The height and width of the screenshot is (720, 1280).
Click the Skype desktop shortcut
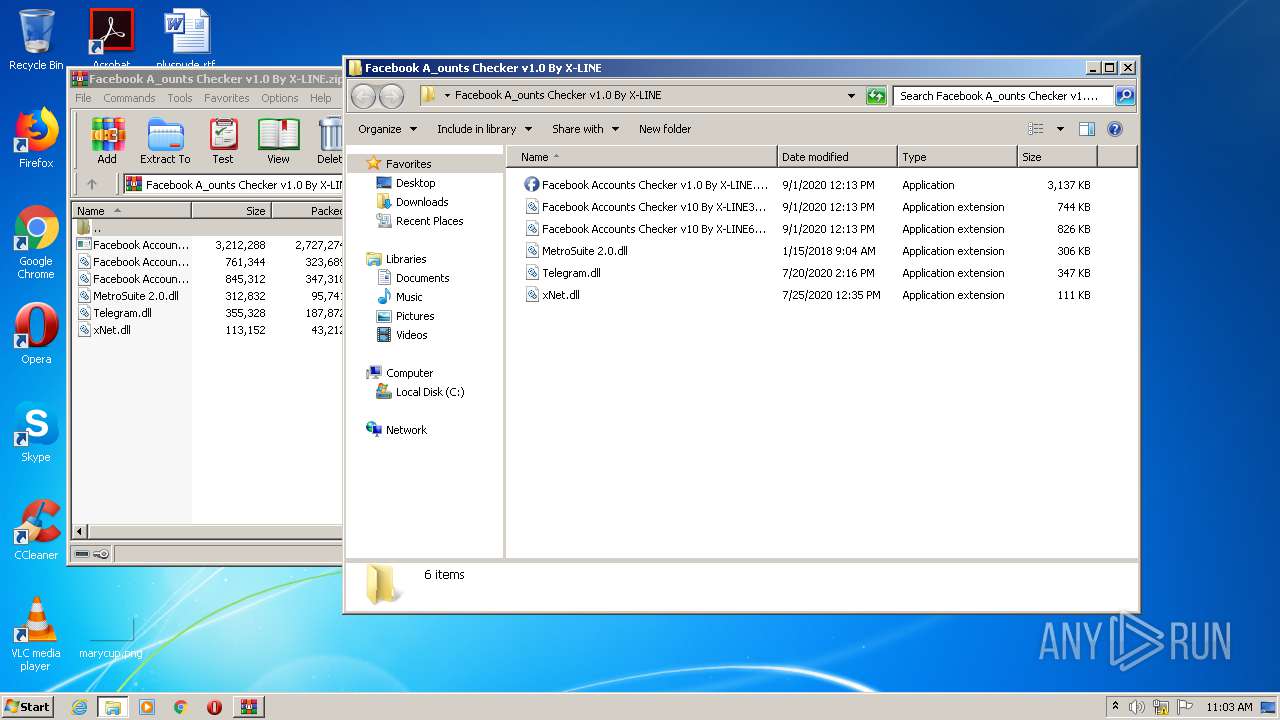(x=36, y=432)
